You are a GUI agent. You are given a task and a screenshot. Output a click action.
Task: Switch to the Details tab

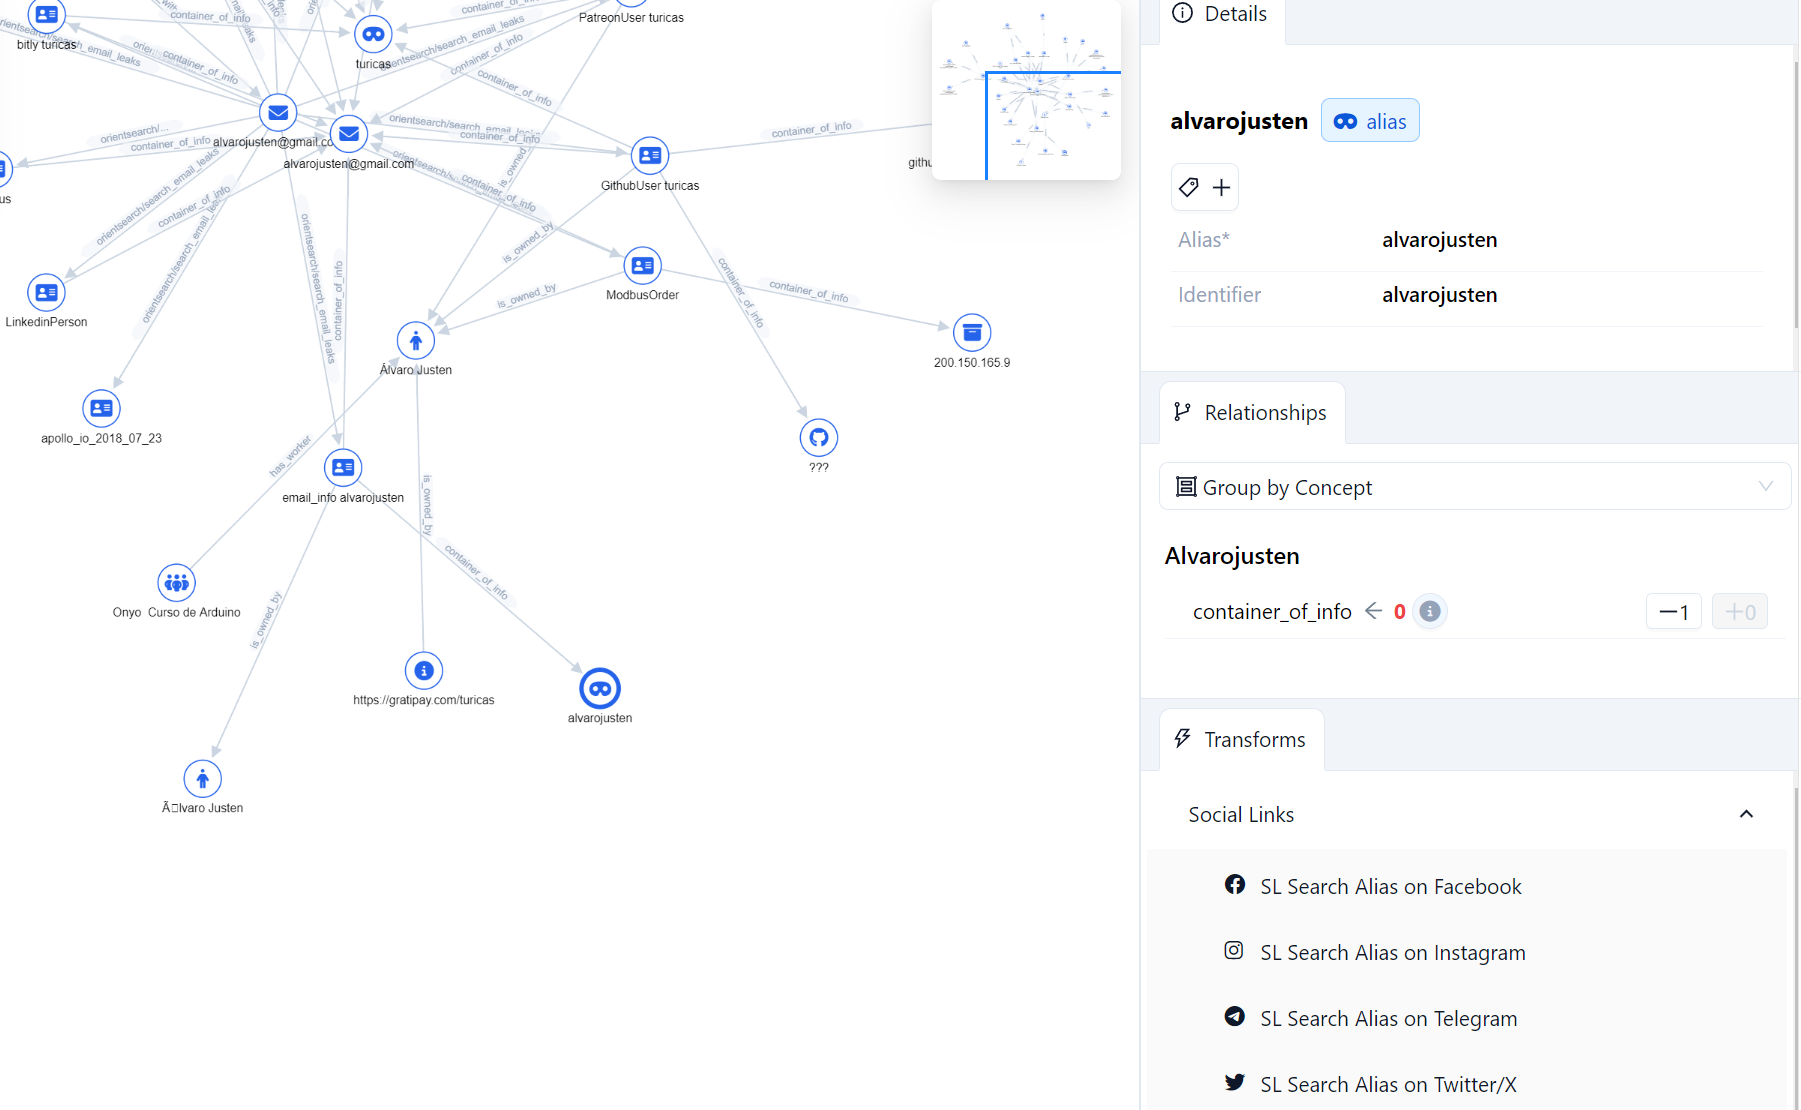tap(1221, 14)
